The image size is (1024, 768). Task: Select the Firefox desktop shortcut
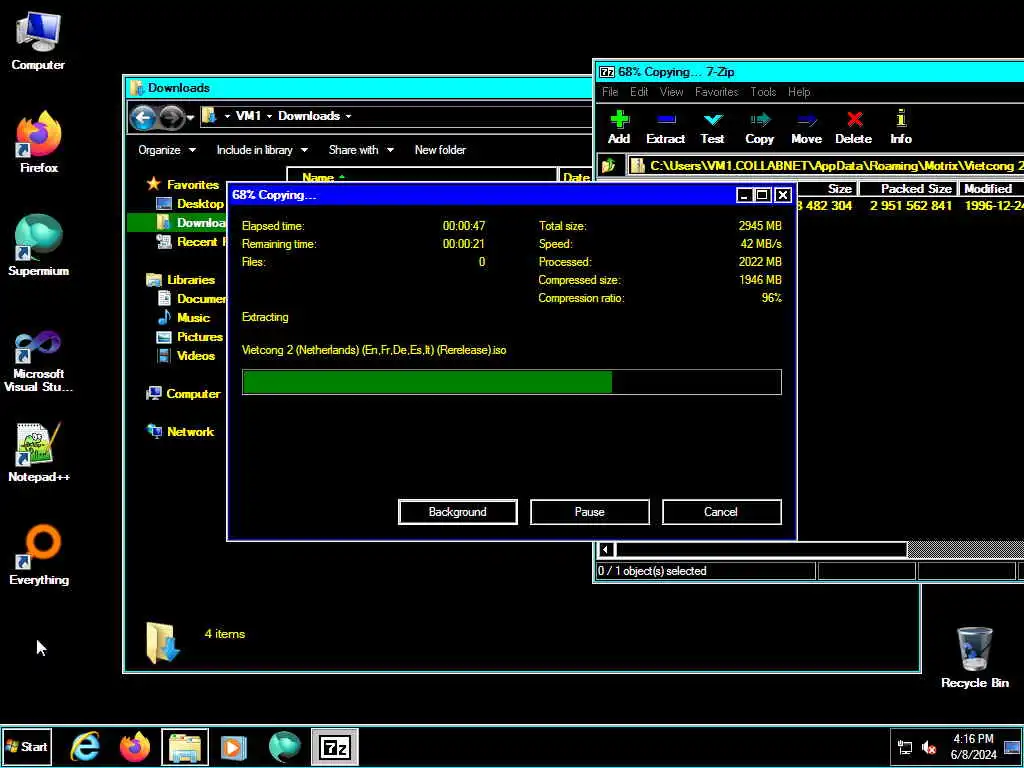[x=39, y=142]
